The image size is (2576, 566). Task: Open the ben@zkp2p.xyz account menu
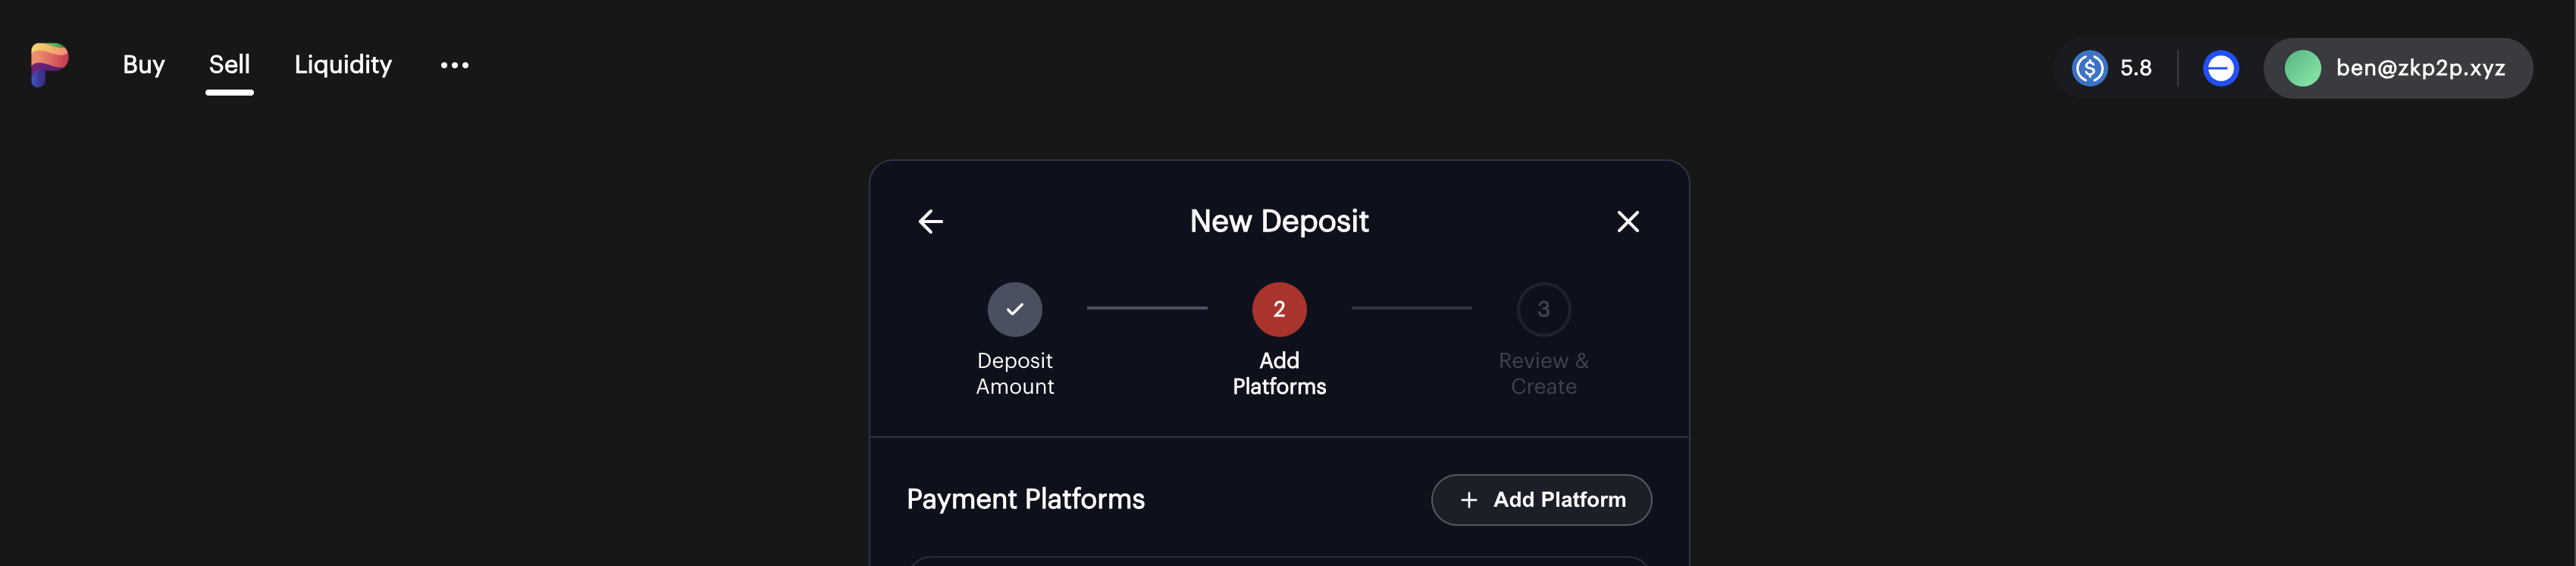[2419, 68]
